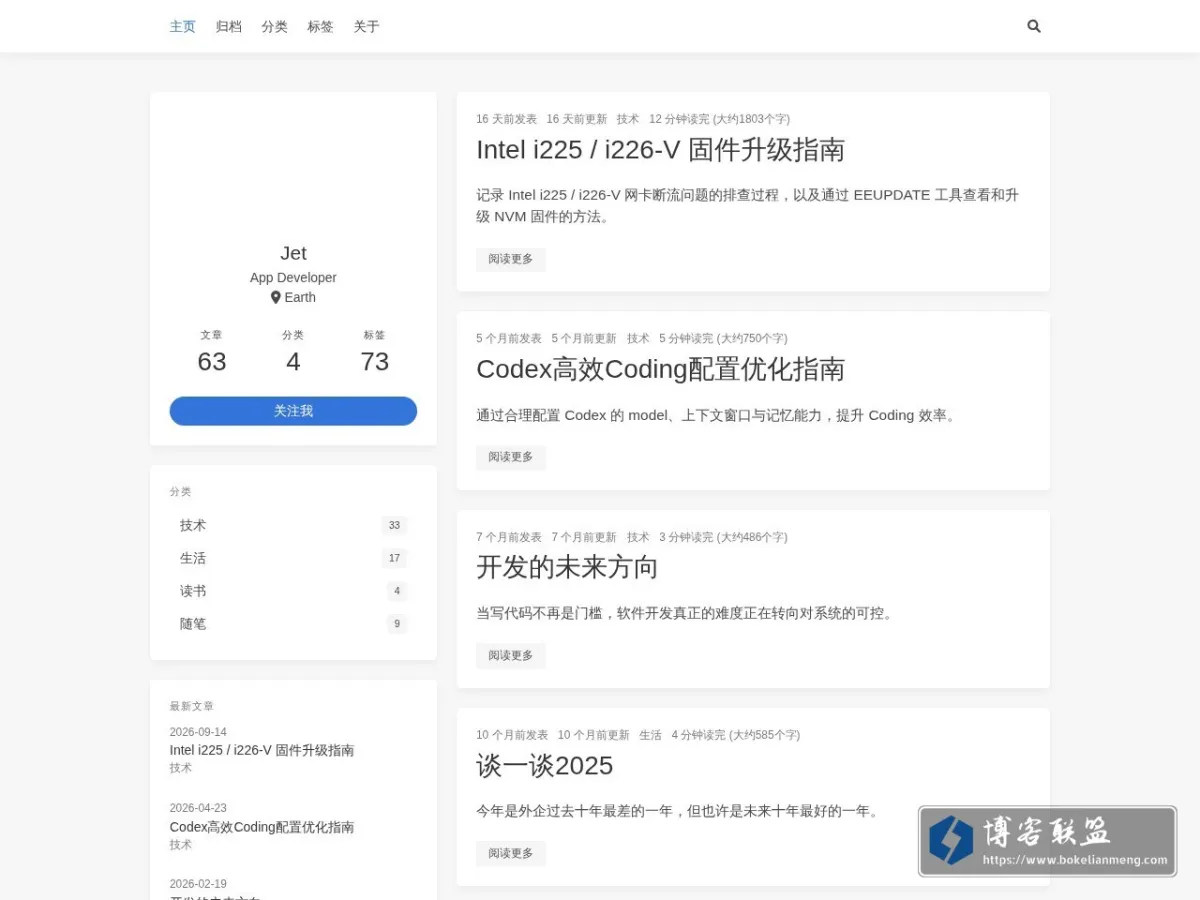Click the 标签 count 73 in profile
The width and height of the screenshot is (1200, 900).
(375, 361)
